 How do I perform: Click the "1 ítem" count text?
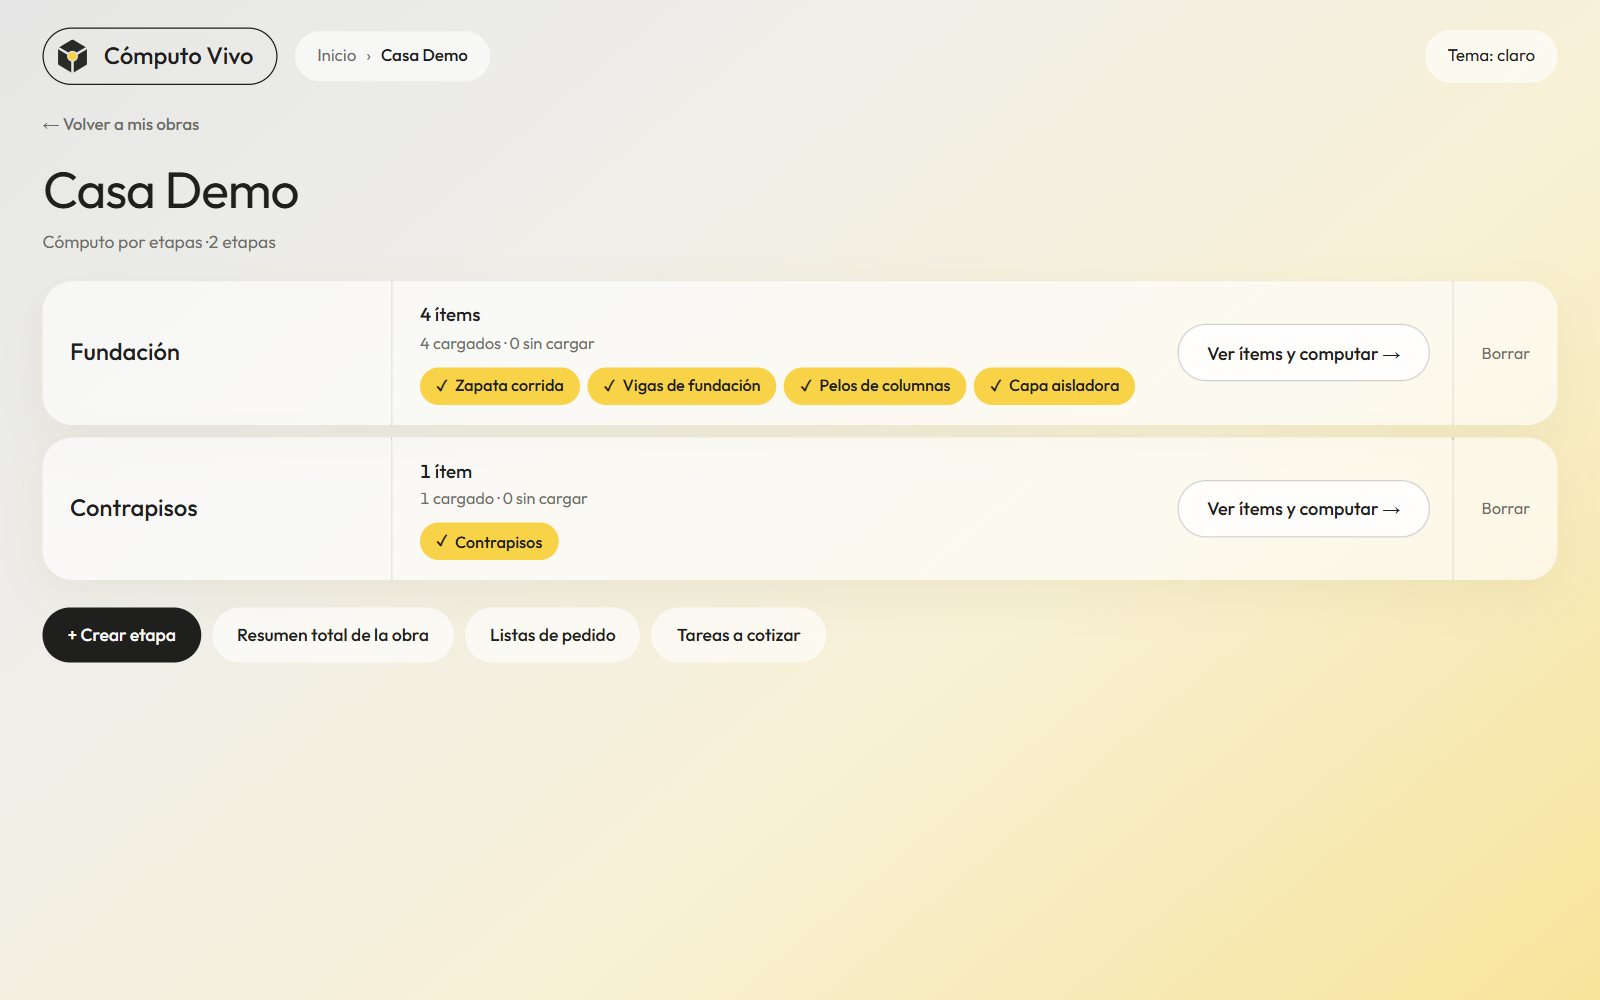(x=446, y=471)
